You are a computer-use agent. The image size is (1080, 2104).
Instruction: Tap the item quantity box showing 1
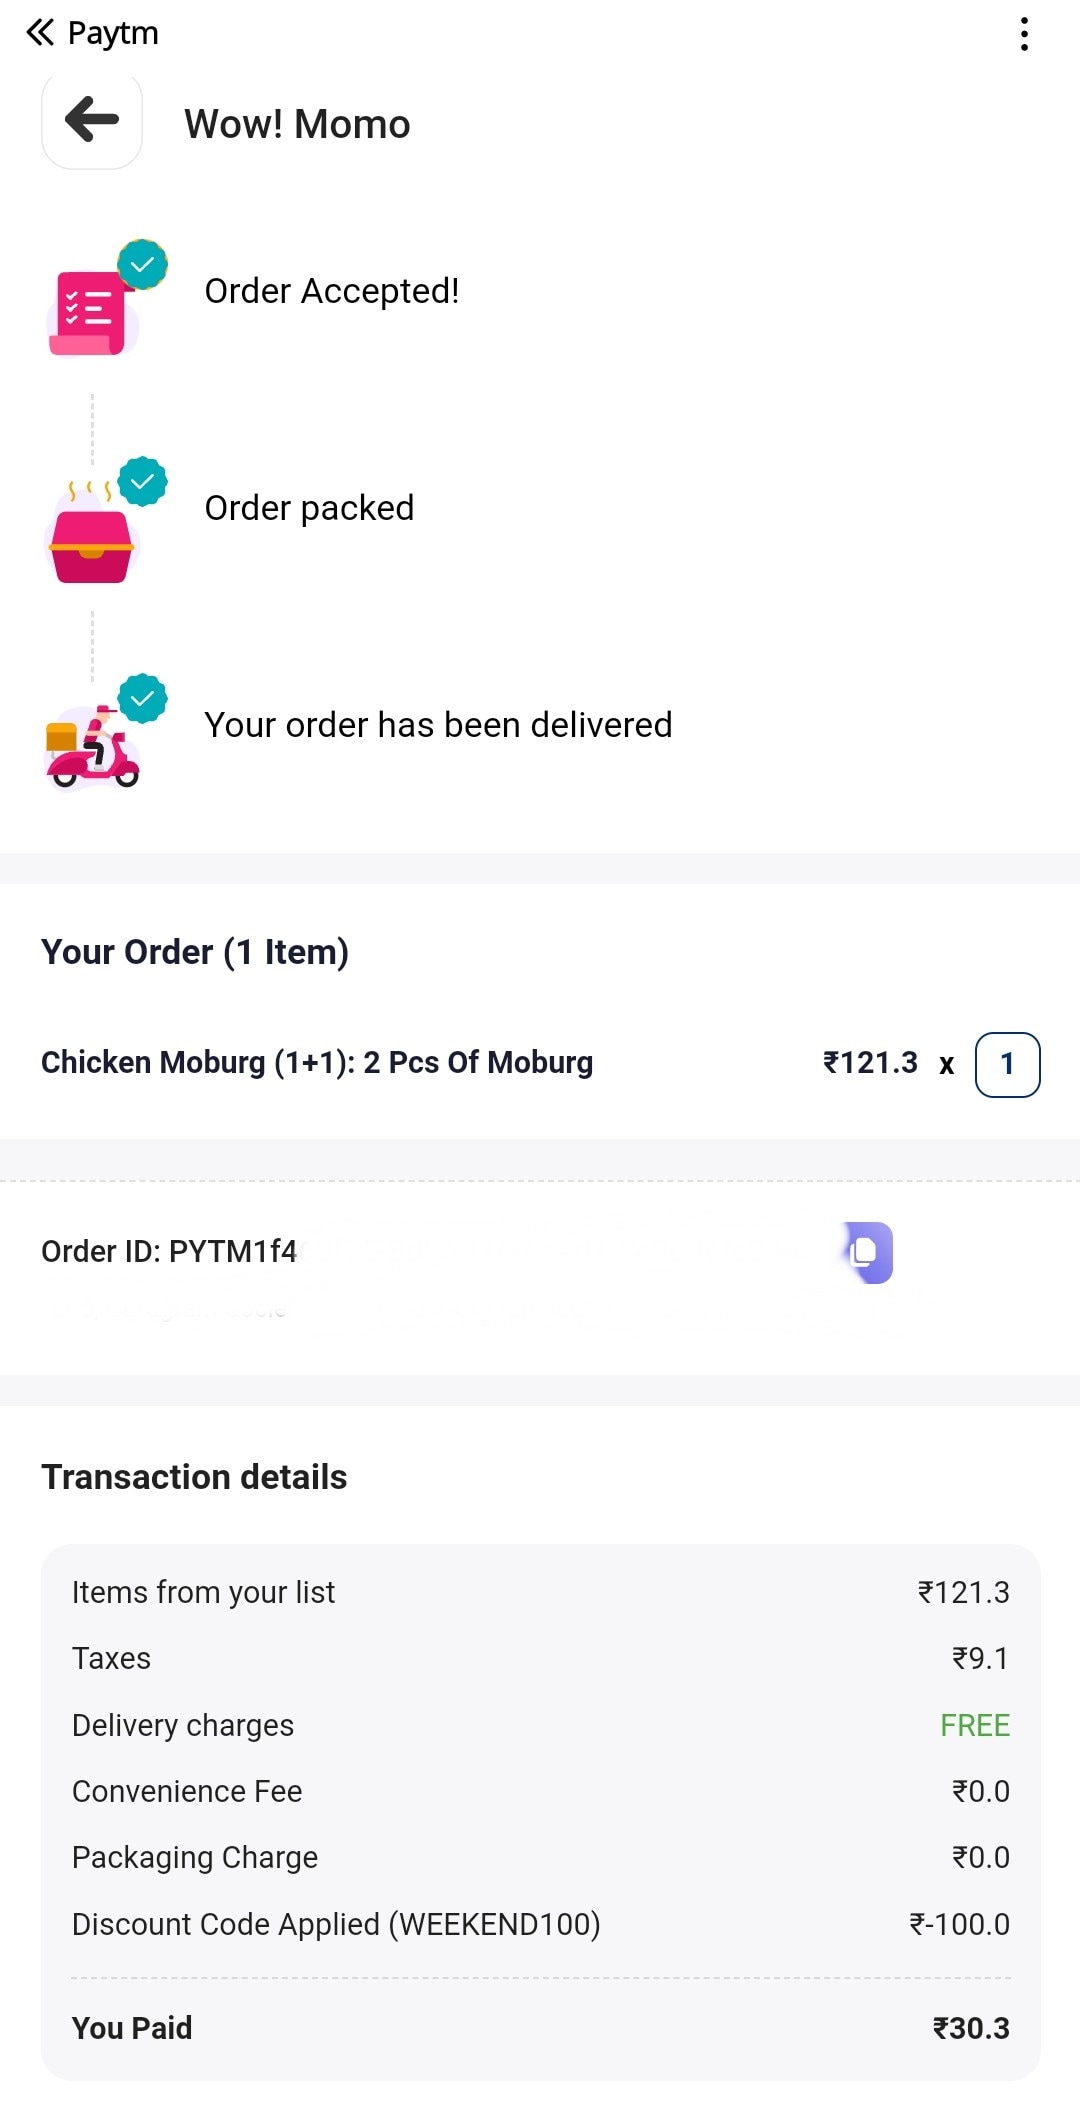coord(1007,1064)
